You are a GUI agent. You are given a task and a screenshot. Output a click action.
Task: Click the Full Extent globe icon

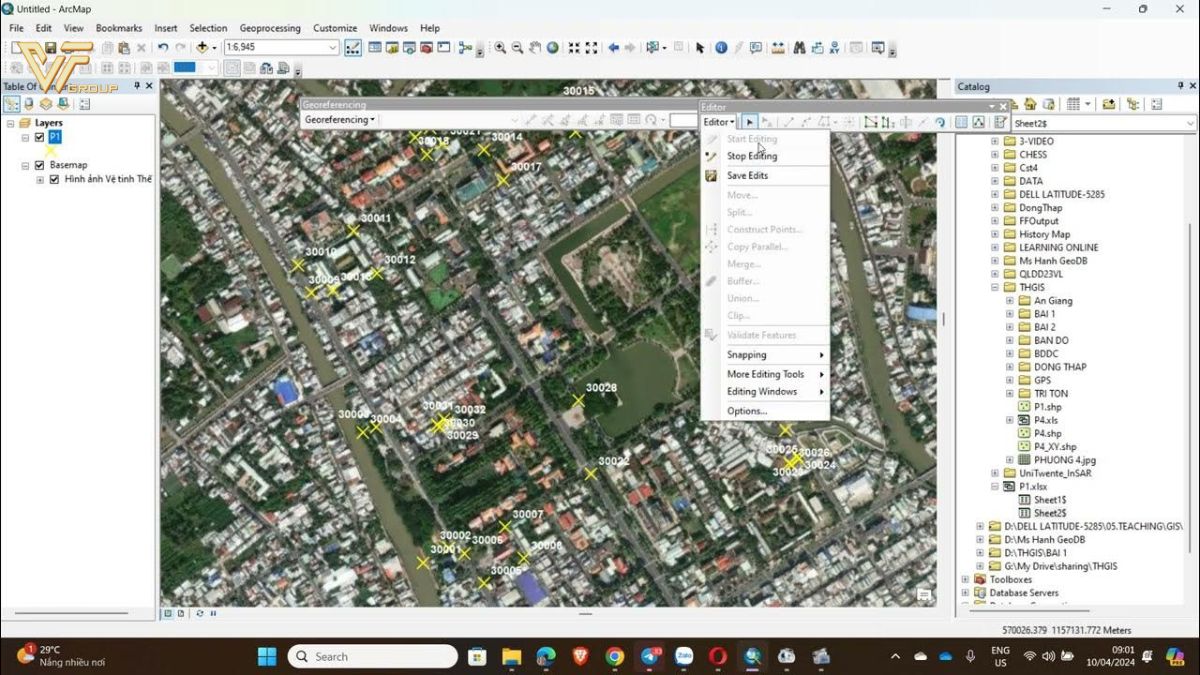(553, 47)
